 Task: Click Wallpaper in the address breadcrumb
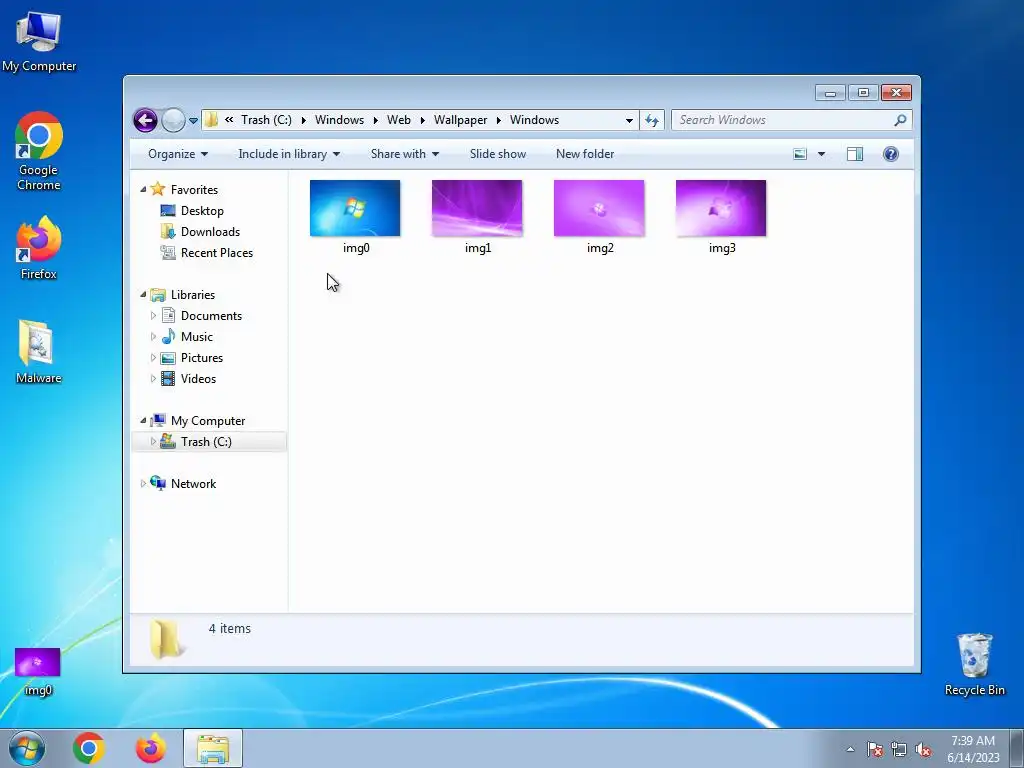460,120
